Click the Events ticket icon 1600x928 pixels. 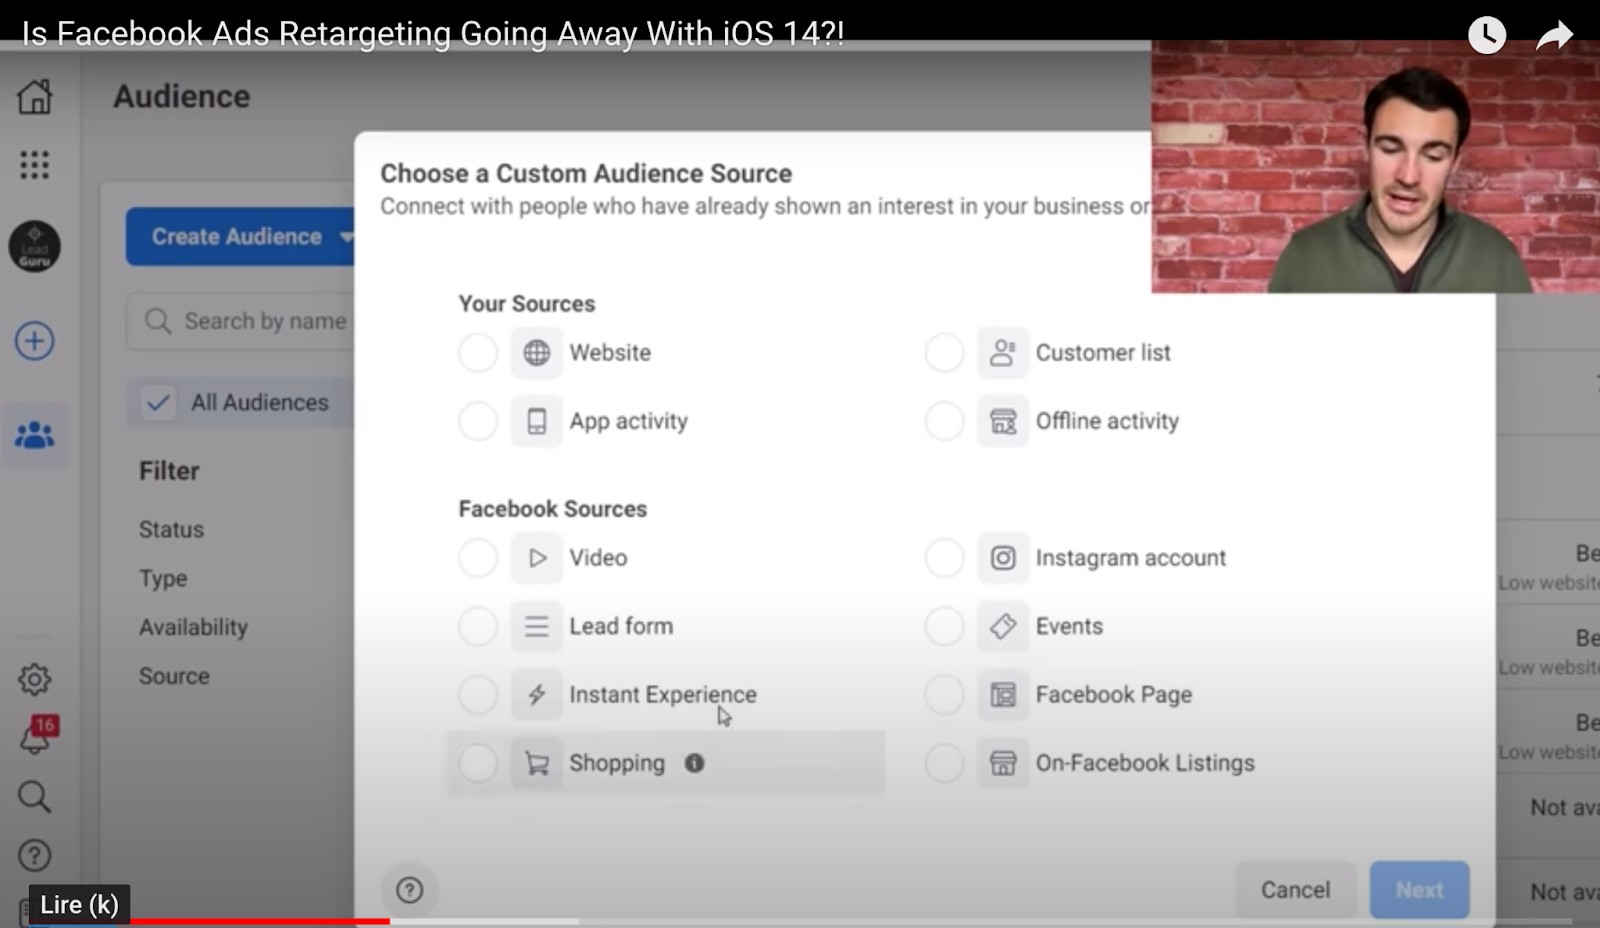click(1003, 626)
